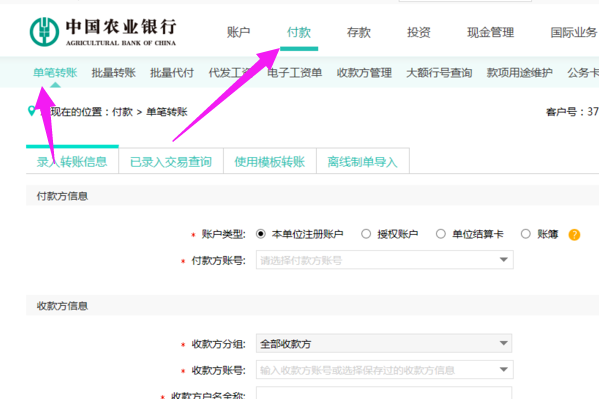Screen dimensions: 599x399
Task: Open the 收款方账号 combo box
Action: (x=385, y=370)
